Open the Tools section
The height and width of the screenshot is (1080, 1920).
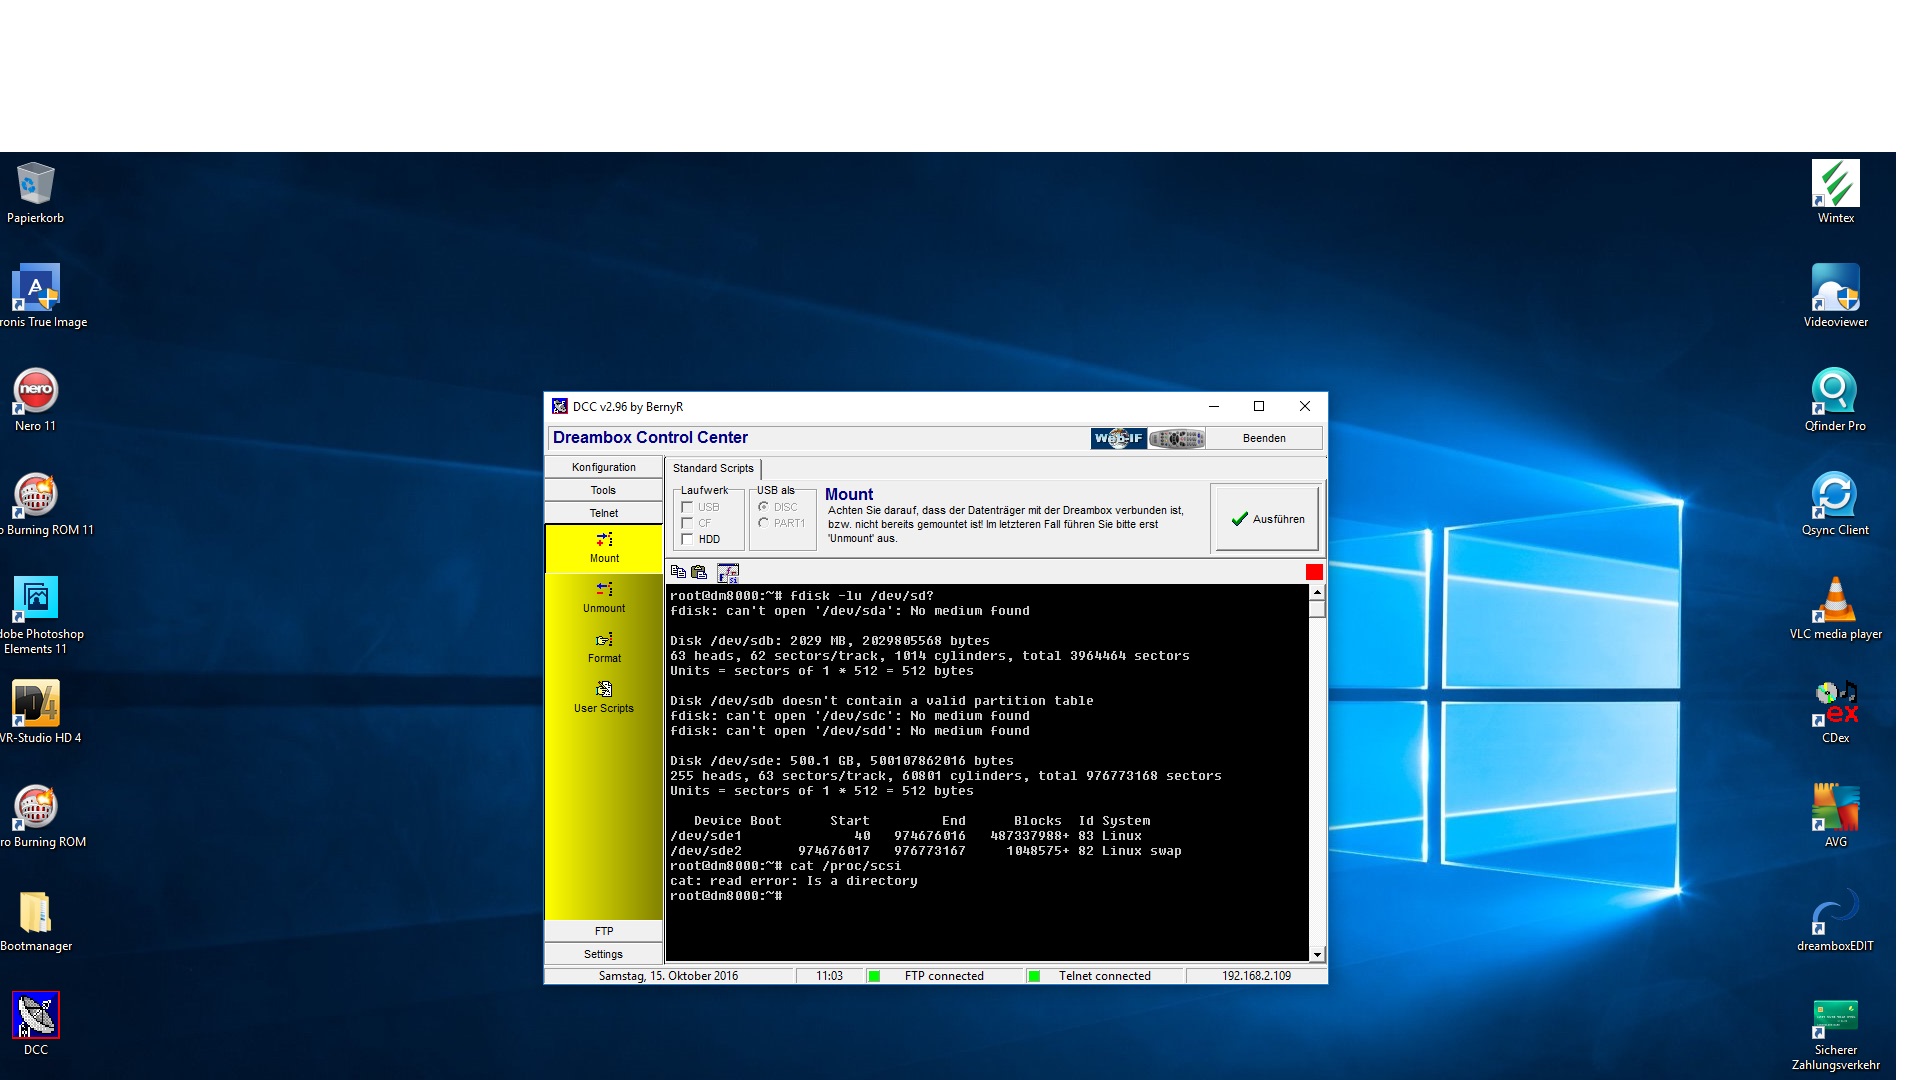603,490
